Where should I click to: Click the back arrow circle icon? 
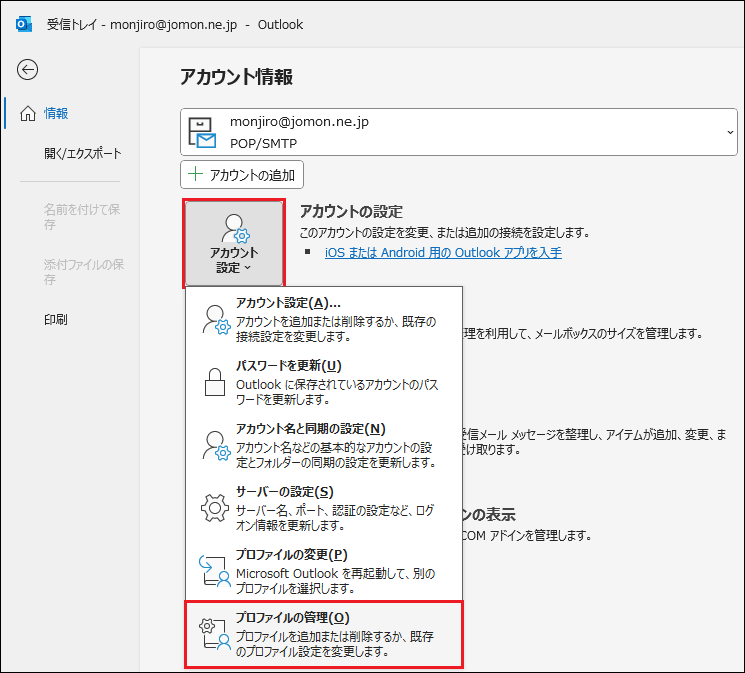click(28, 69)
